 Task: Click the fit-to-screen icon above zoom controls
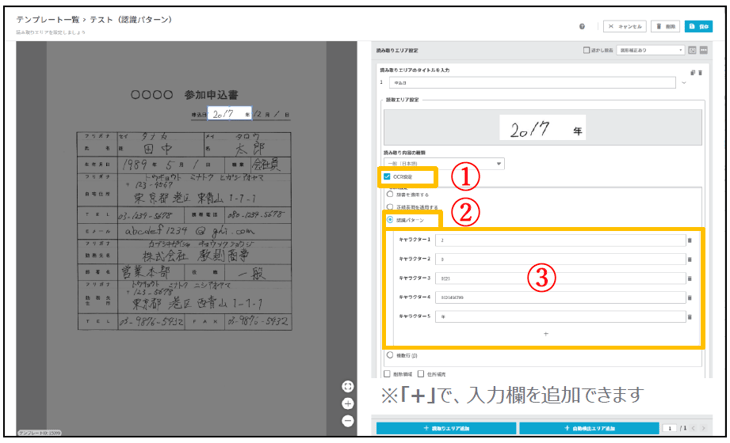tap(347, 386)
